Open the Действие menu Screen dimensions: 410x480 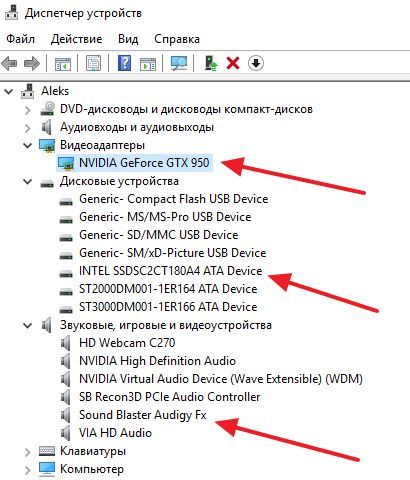pos(76,39)
